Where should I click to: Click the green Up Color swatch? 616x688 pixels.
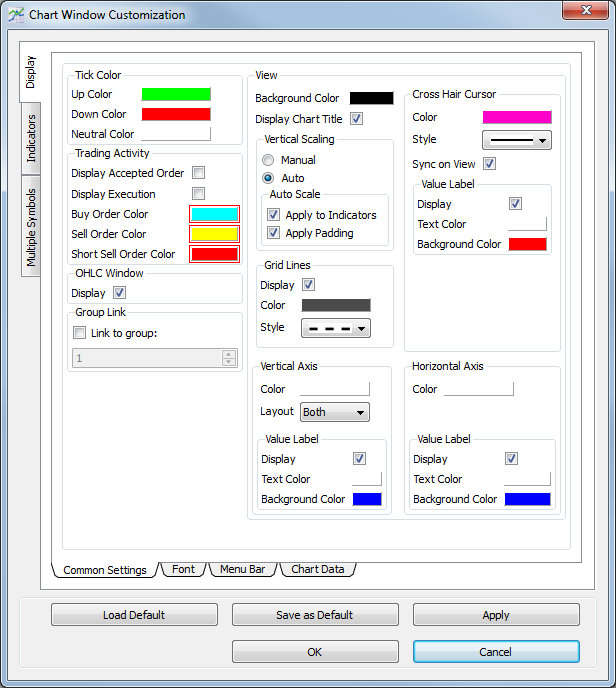176,94
